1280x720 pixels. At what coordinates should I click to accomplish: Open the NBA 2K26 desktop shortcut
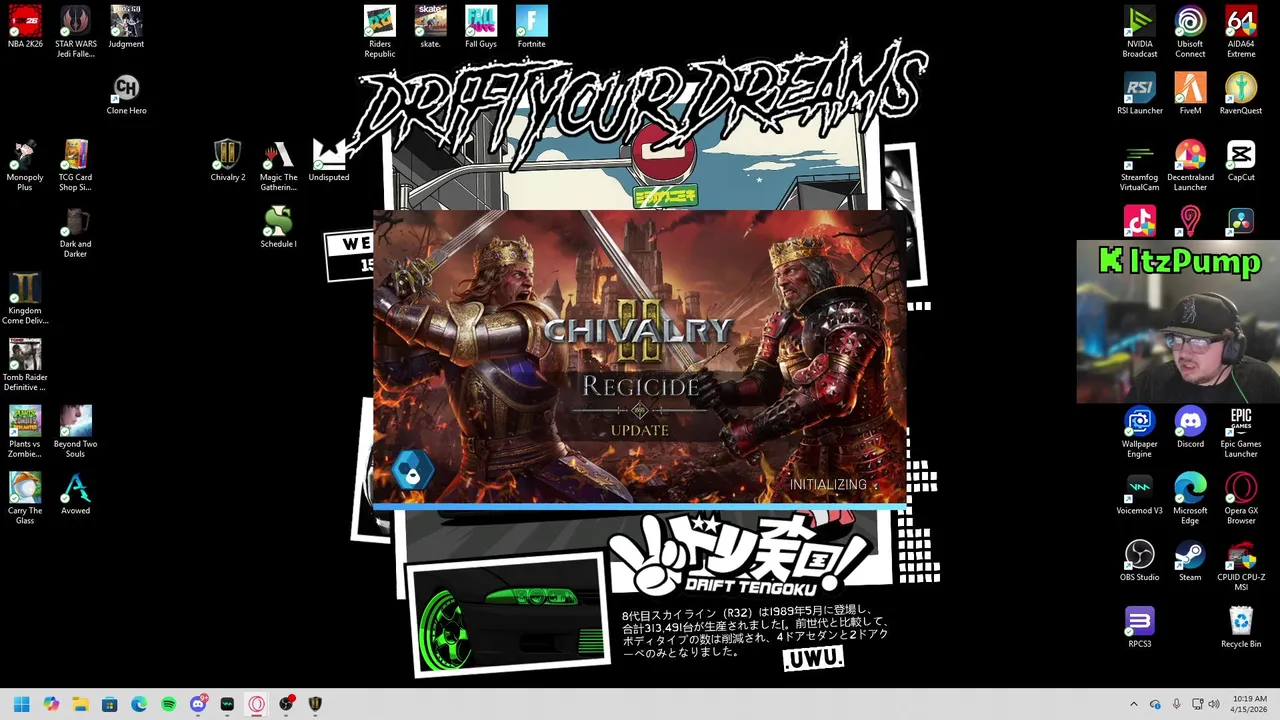point(25,27)
